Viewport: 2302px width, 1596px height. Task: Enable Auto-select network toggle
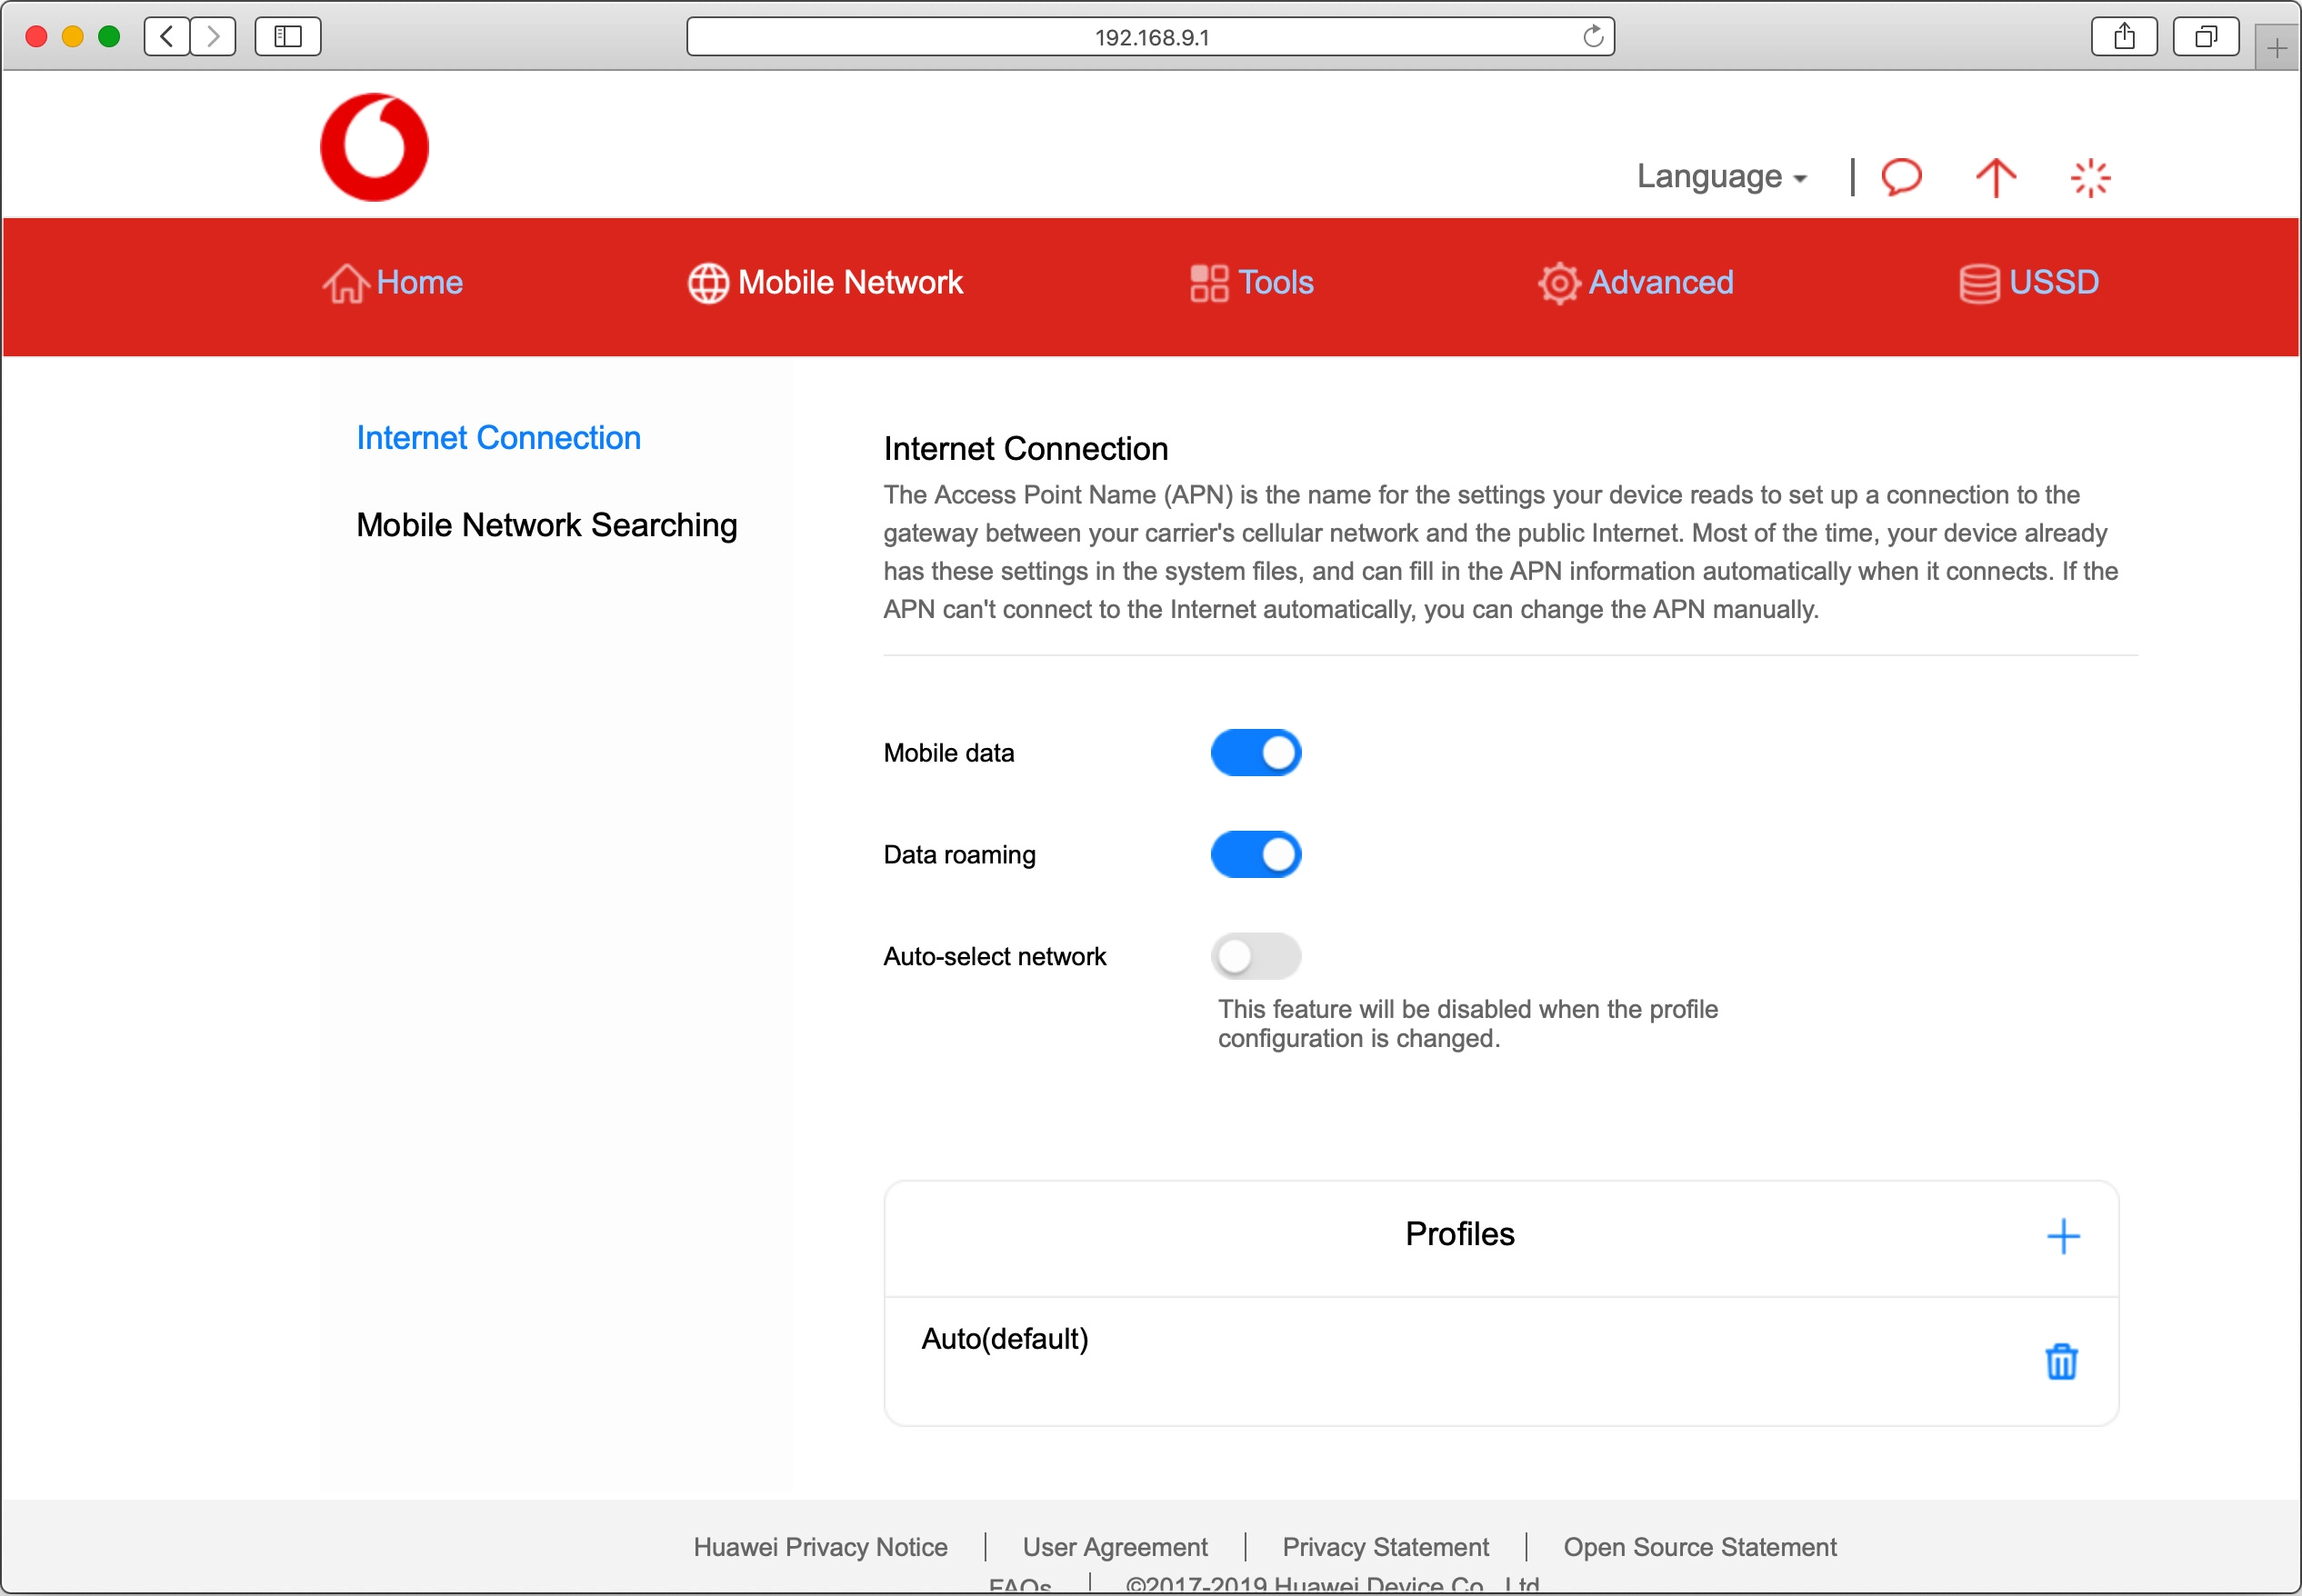click(1255, 956)
